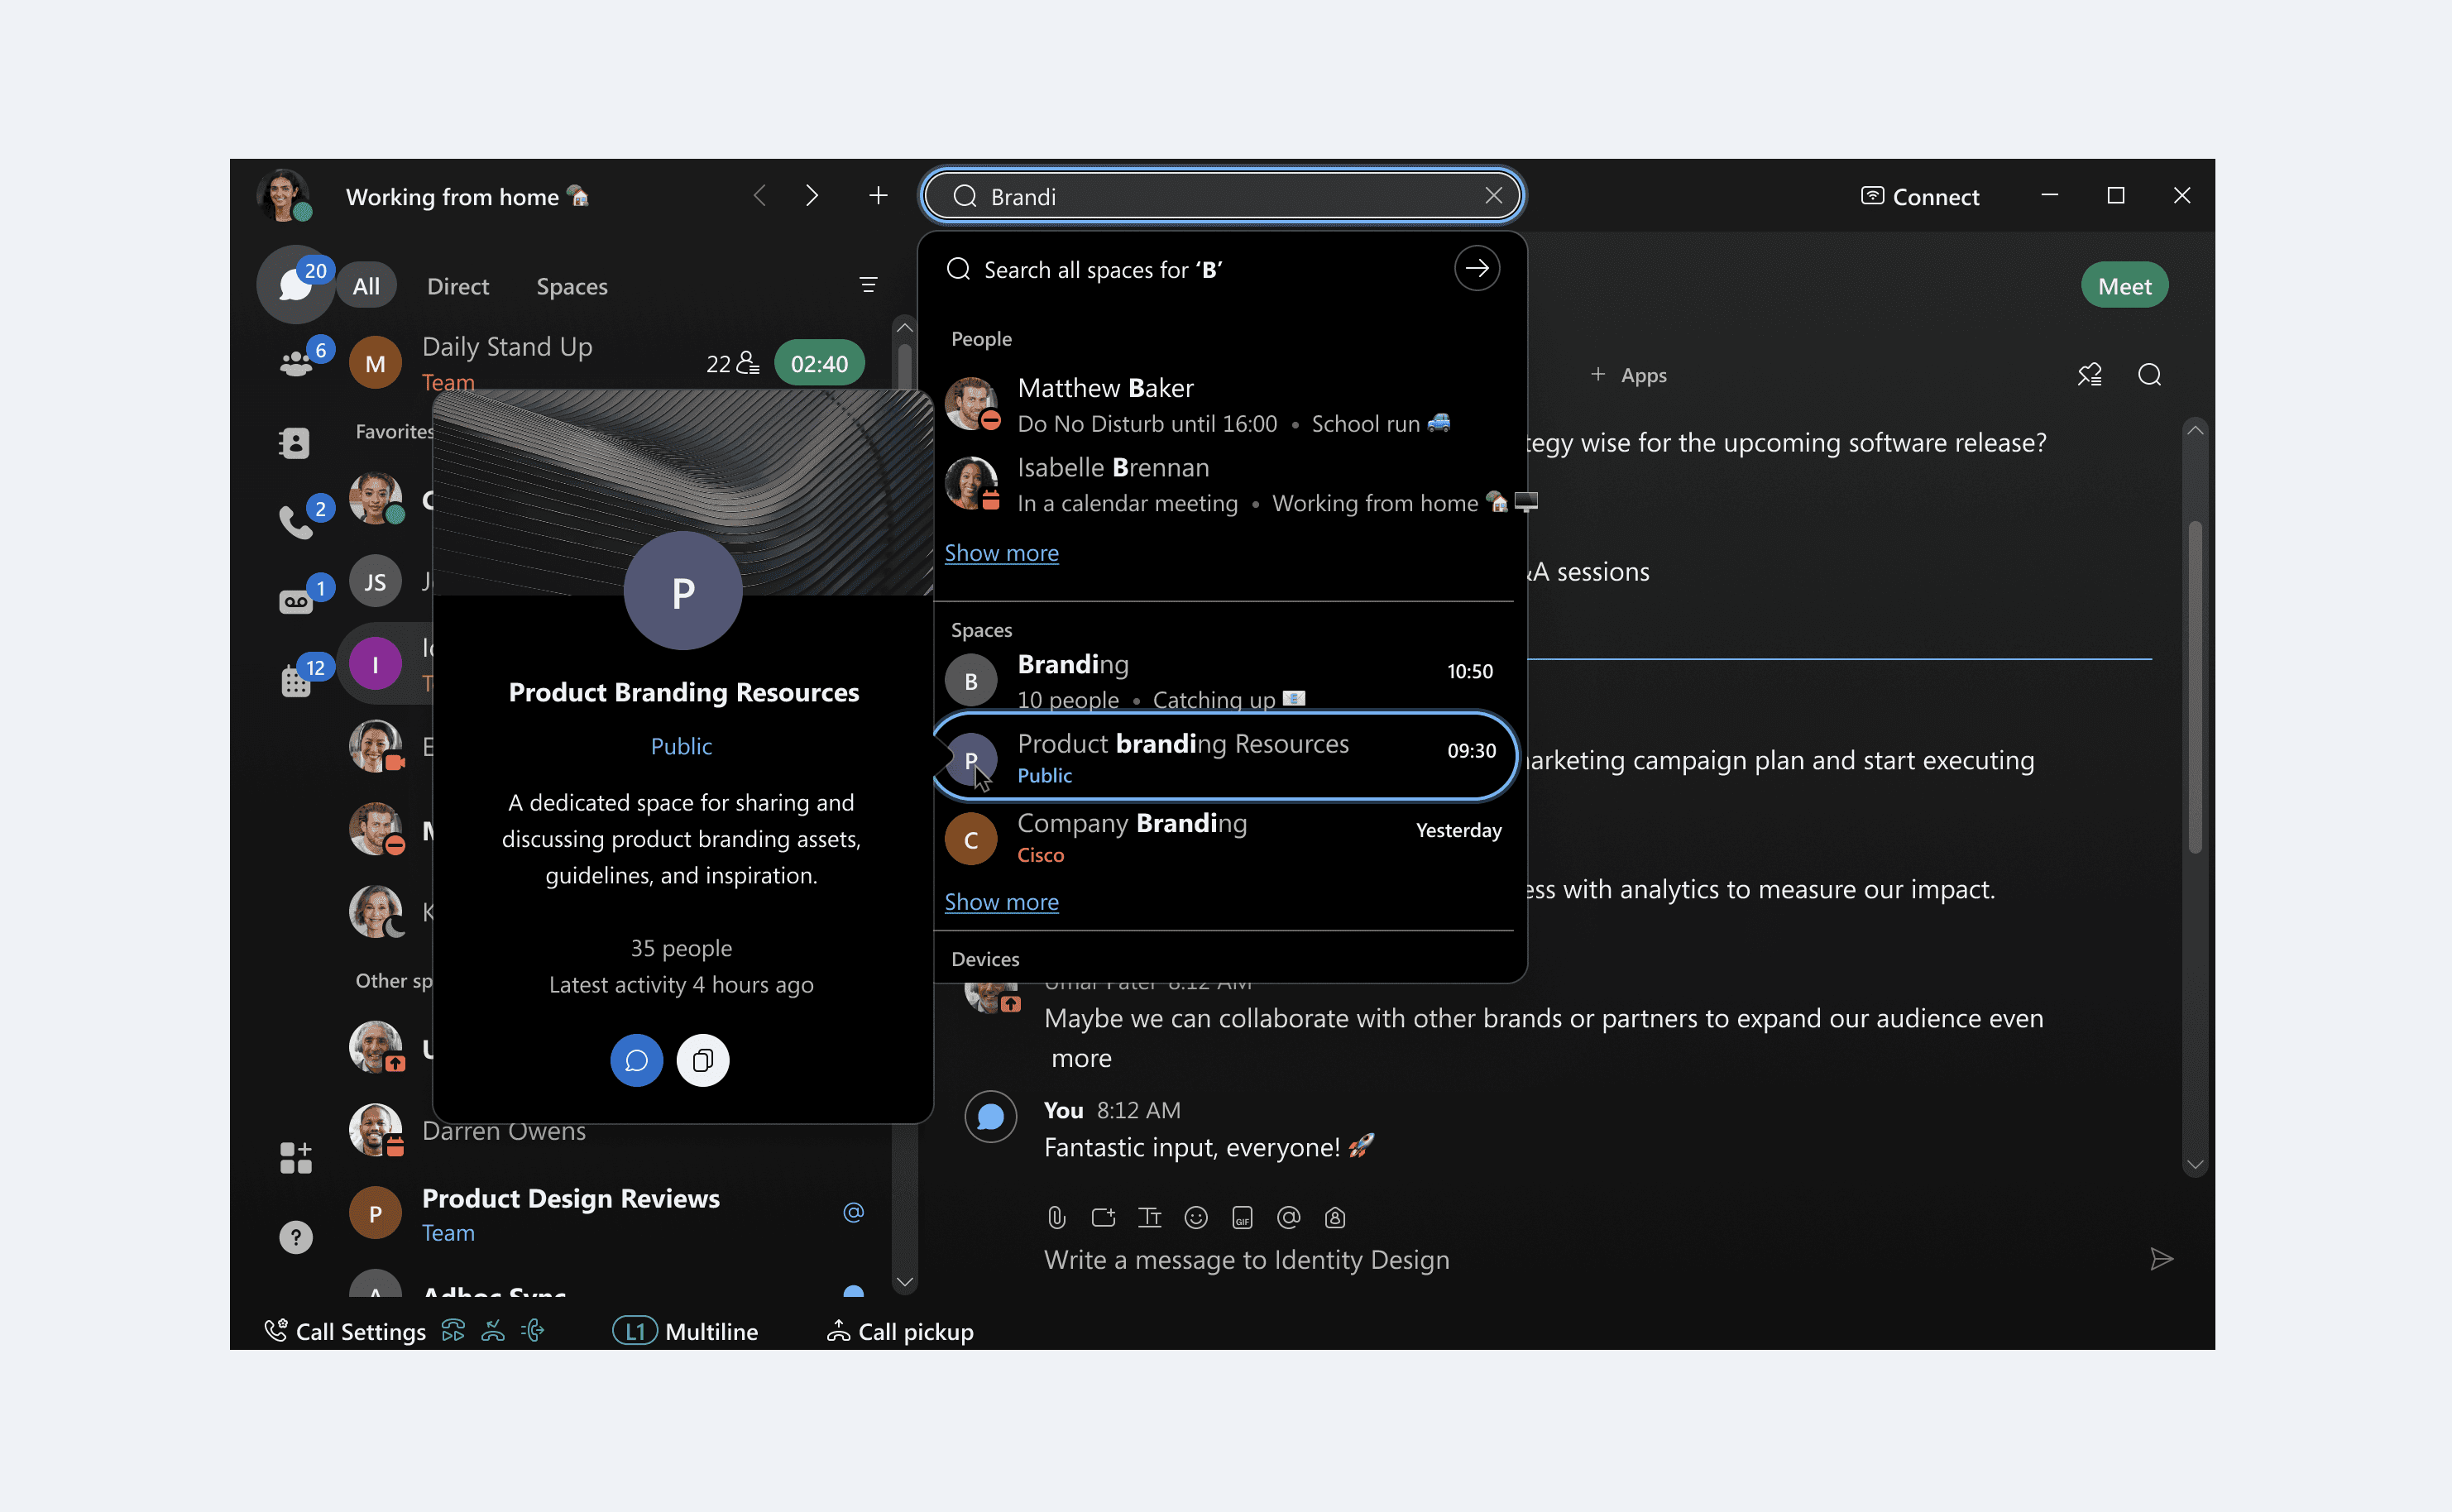Click the copy icon on the space card
This screenshot has width=2452, height=1512.
[x=703, y=1060]
